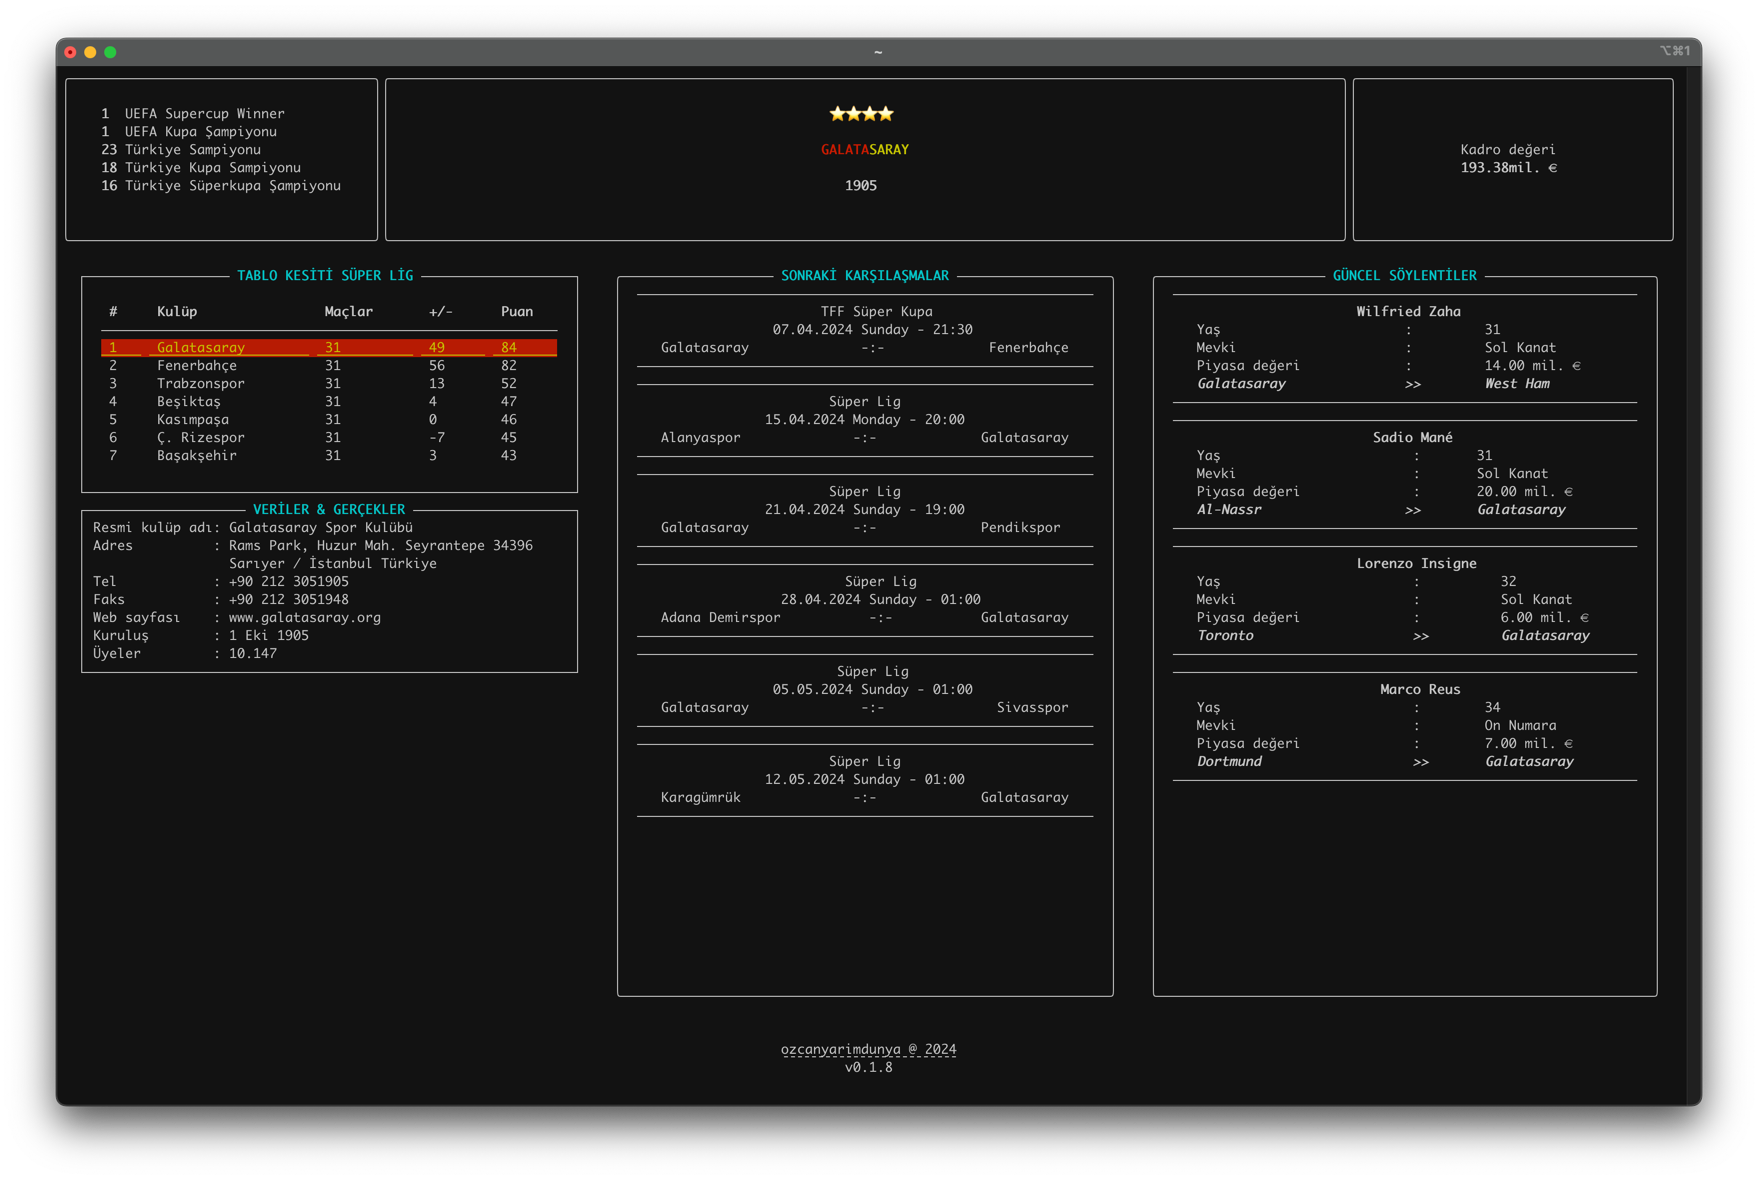Click West Ham in Zaha's transfer line

pos(1517,383)
